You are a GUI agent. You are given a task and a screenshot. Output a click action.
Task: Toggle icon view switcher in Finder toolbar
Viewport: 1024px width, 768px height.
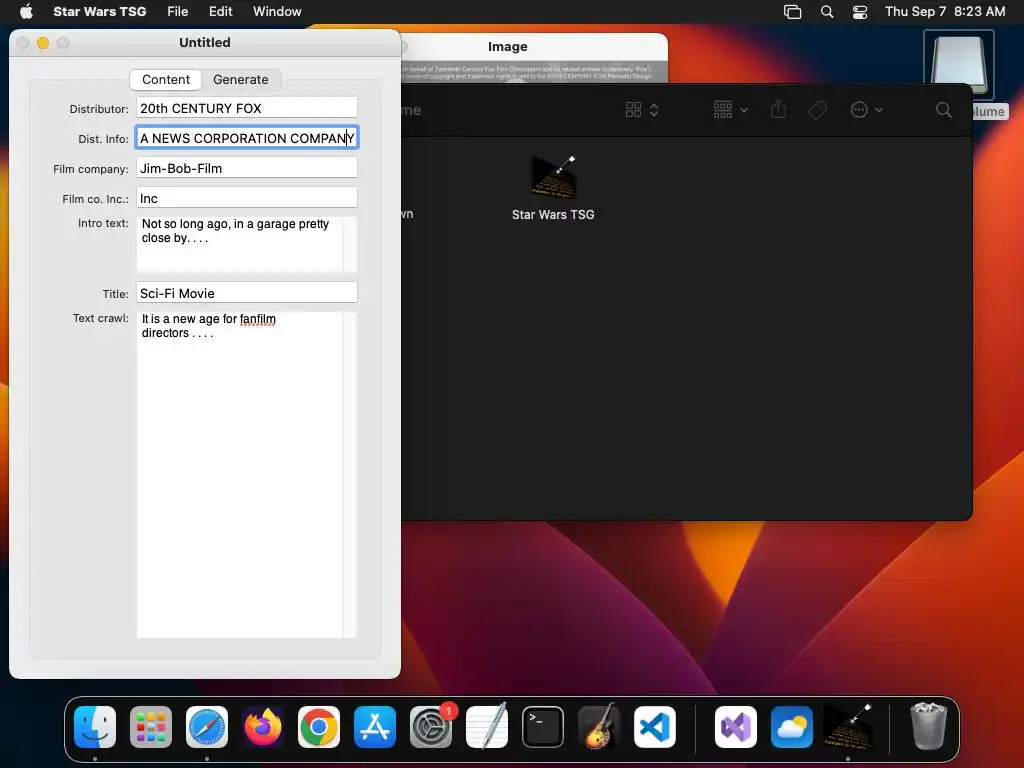(642, 110)
